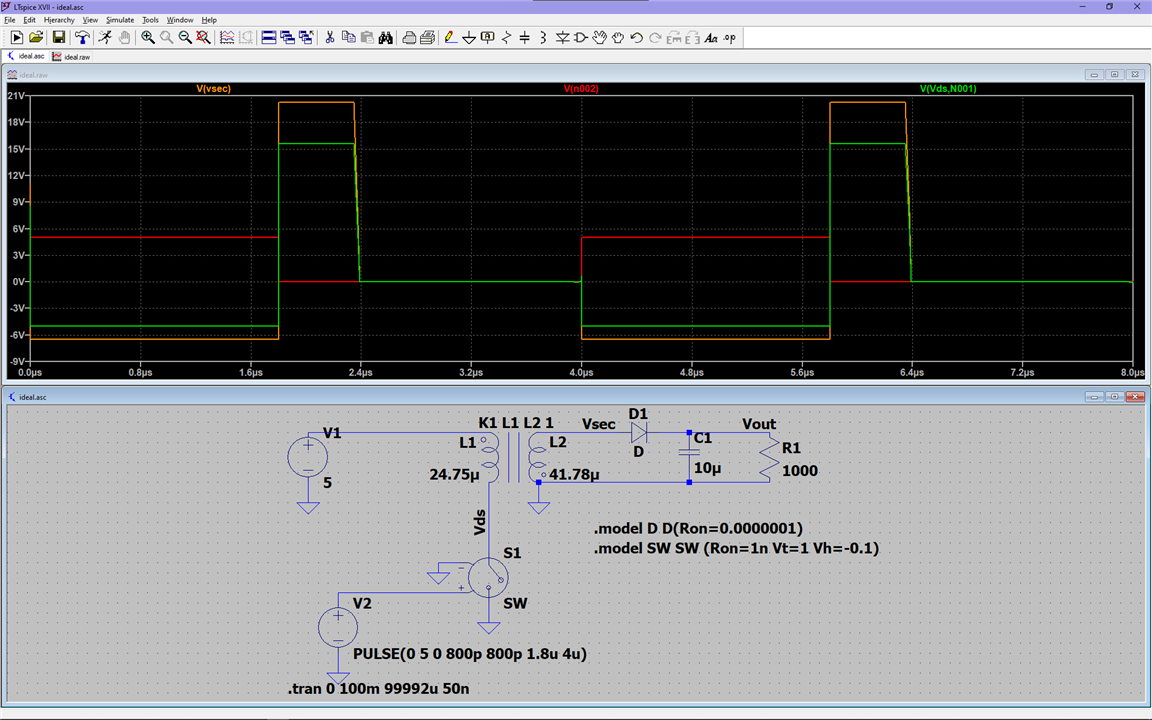Image resolution: width=1152 pixels, height=720 pixels.
Task: Select the Inductor component tool
Action: tap(543, 38)
